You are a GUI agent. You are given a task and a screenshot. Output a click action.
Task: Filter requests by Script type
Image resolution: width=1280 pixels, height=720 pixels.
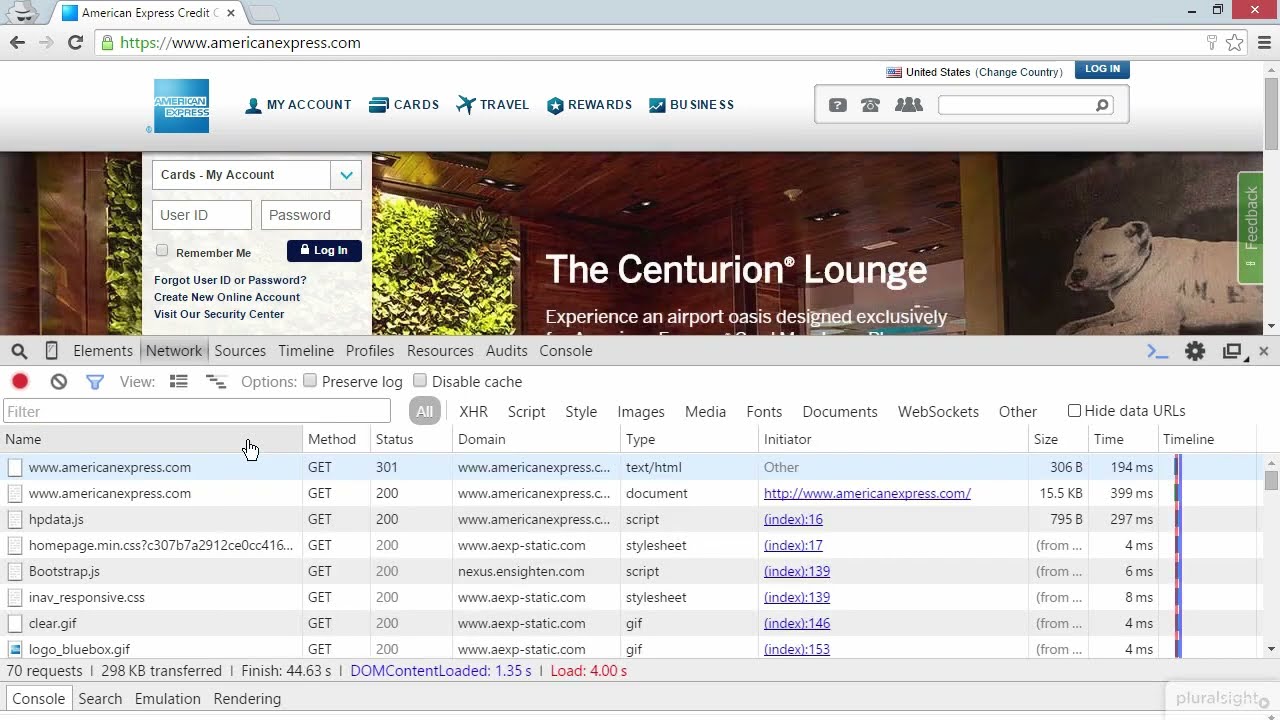pyautogui.click(x=526, y=412)
